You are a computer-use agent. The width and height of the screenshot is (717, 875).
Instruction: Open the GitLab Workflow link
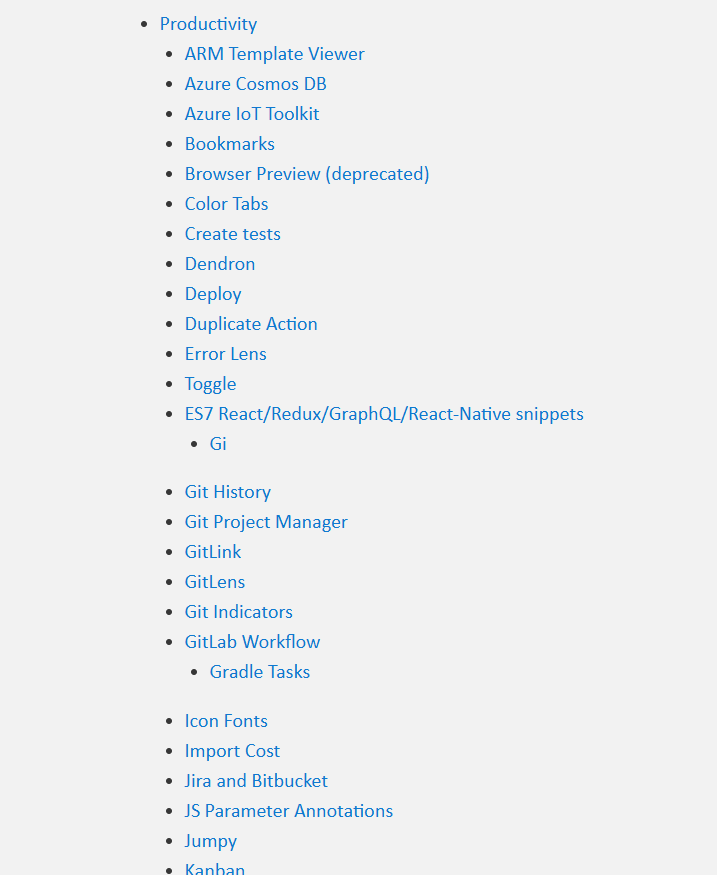pyautogui.click(x=253, y=642)
